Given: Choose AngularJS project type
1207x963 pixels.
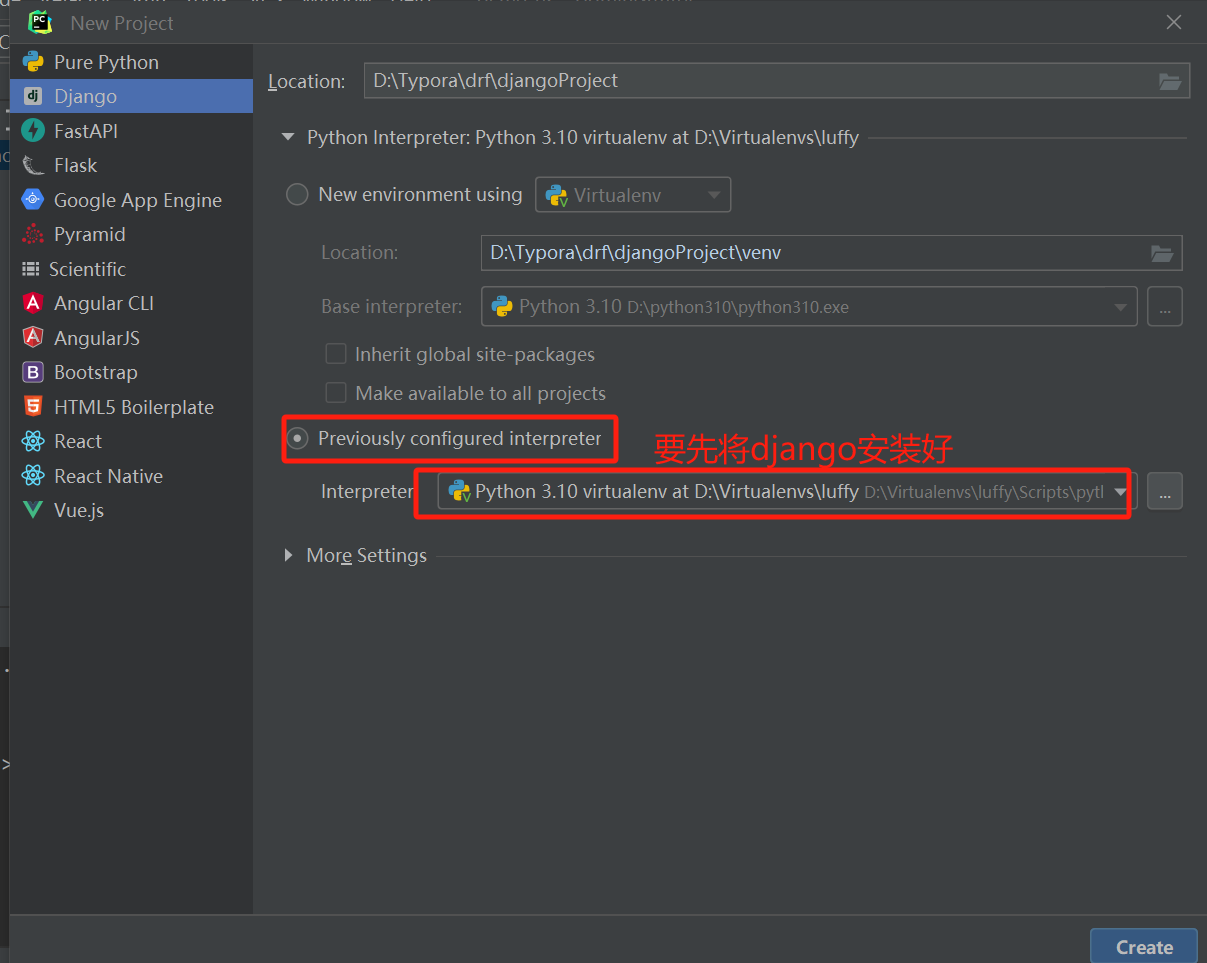Looking at the screenshot, I should click(131, 338).
